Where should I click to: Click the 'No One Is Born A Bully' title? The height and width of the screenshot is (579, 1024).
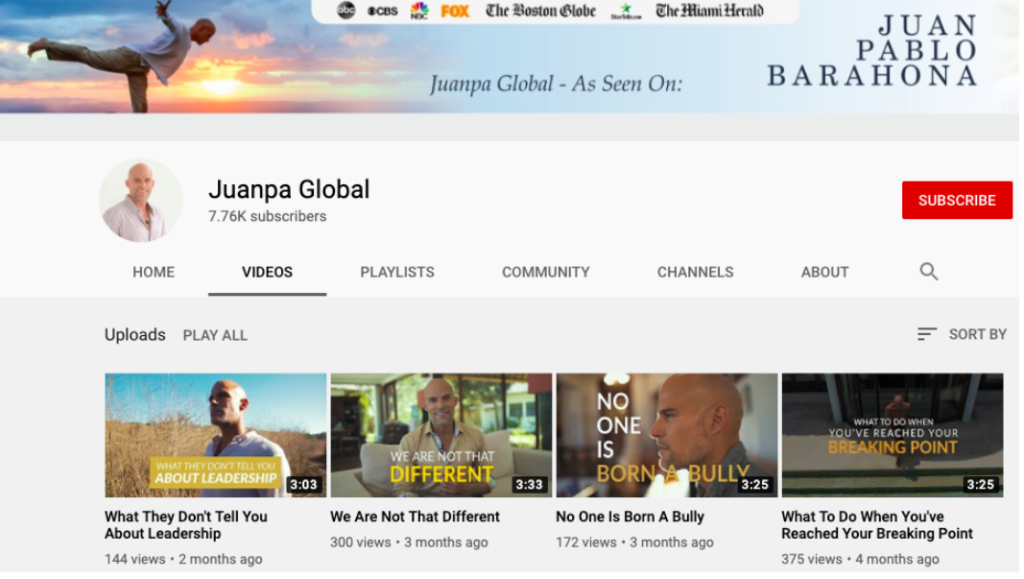click(630, 517)
